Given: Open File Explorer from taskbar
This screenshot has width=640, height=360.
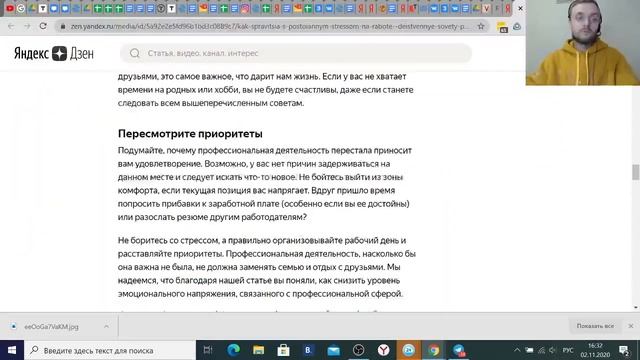Looking at the screenshot, I should [x=258, y=350].
